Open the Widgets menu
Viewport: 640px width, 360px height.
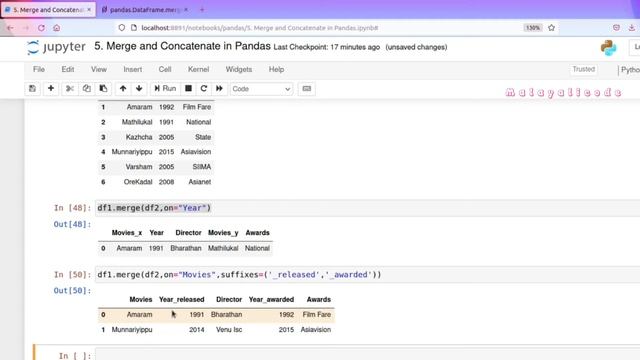coord(239,69)
